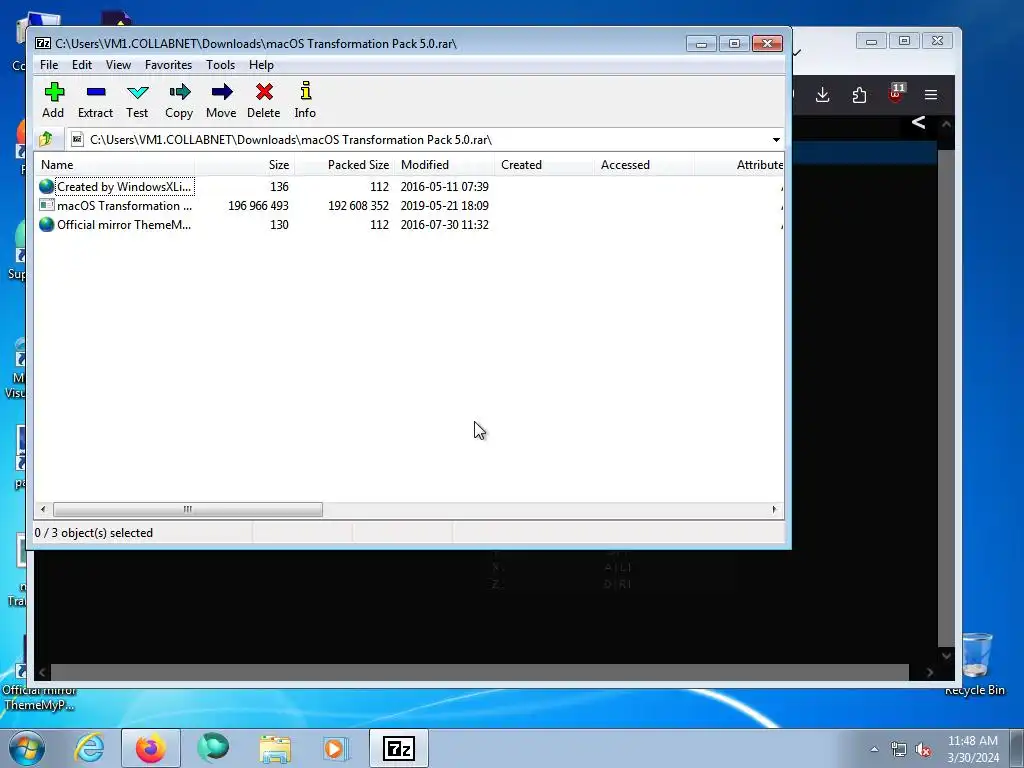
Task: Open the Recycle Bin desktop icon
Action: click(x=975, y=664)
